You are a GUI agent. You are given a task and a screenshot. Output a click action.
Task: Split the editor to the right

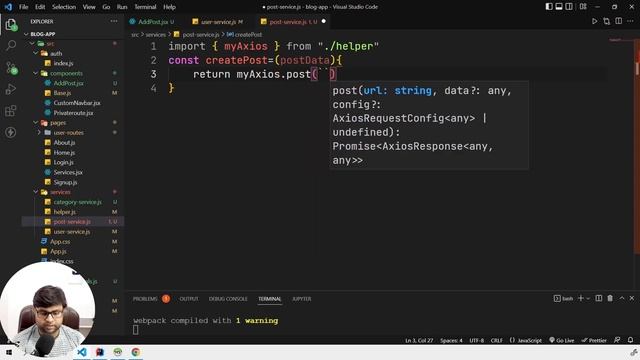pyautogui.click(x=619, y=21)
